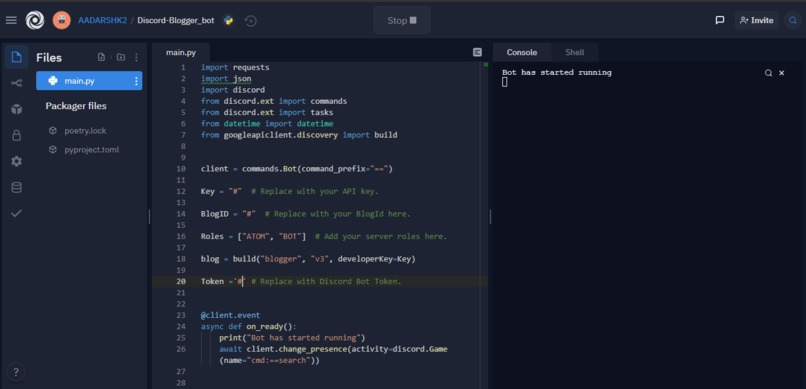806x389 pixels.
Task: Click the editor layout toggle icon
Action: 478,52
